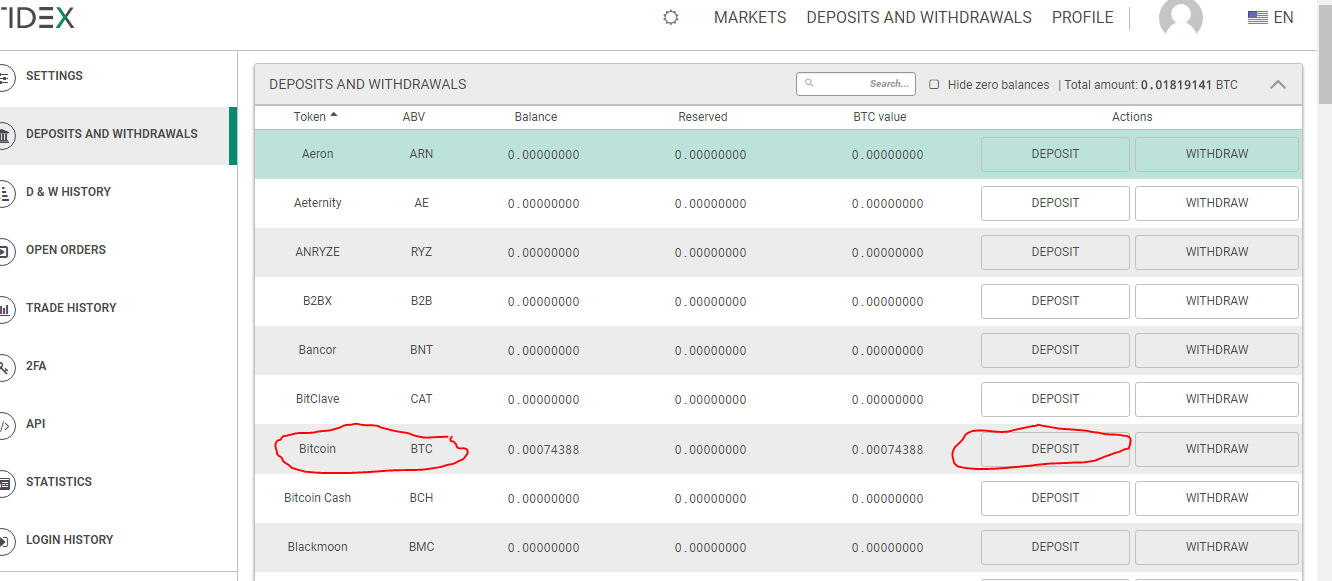Click the token Search input field
1332x581 pixels.
856,84
